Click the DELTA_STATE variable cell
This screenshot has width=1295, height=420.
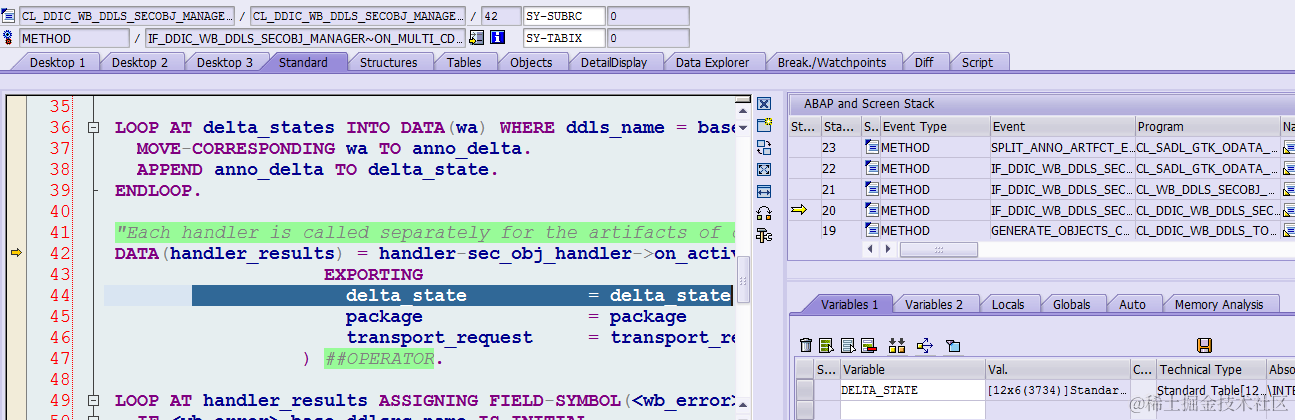click(912, 390)
